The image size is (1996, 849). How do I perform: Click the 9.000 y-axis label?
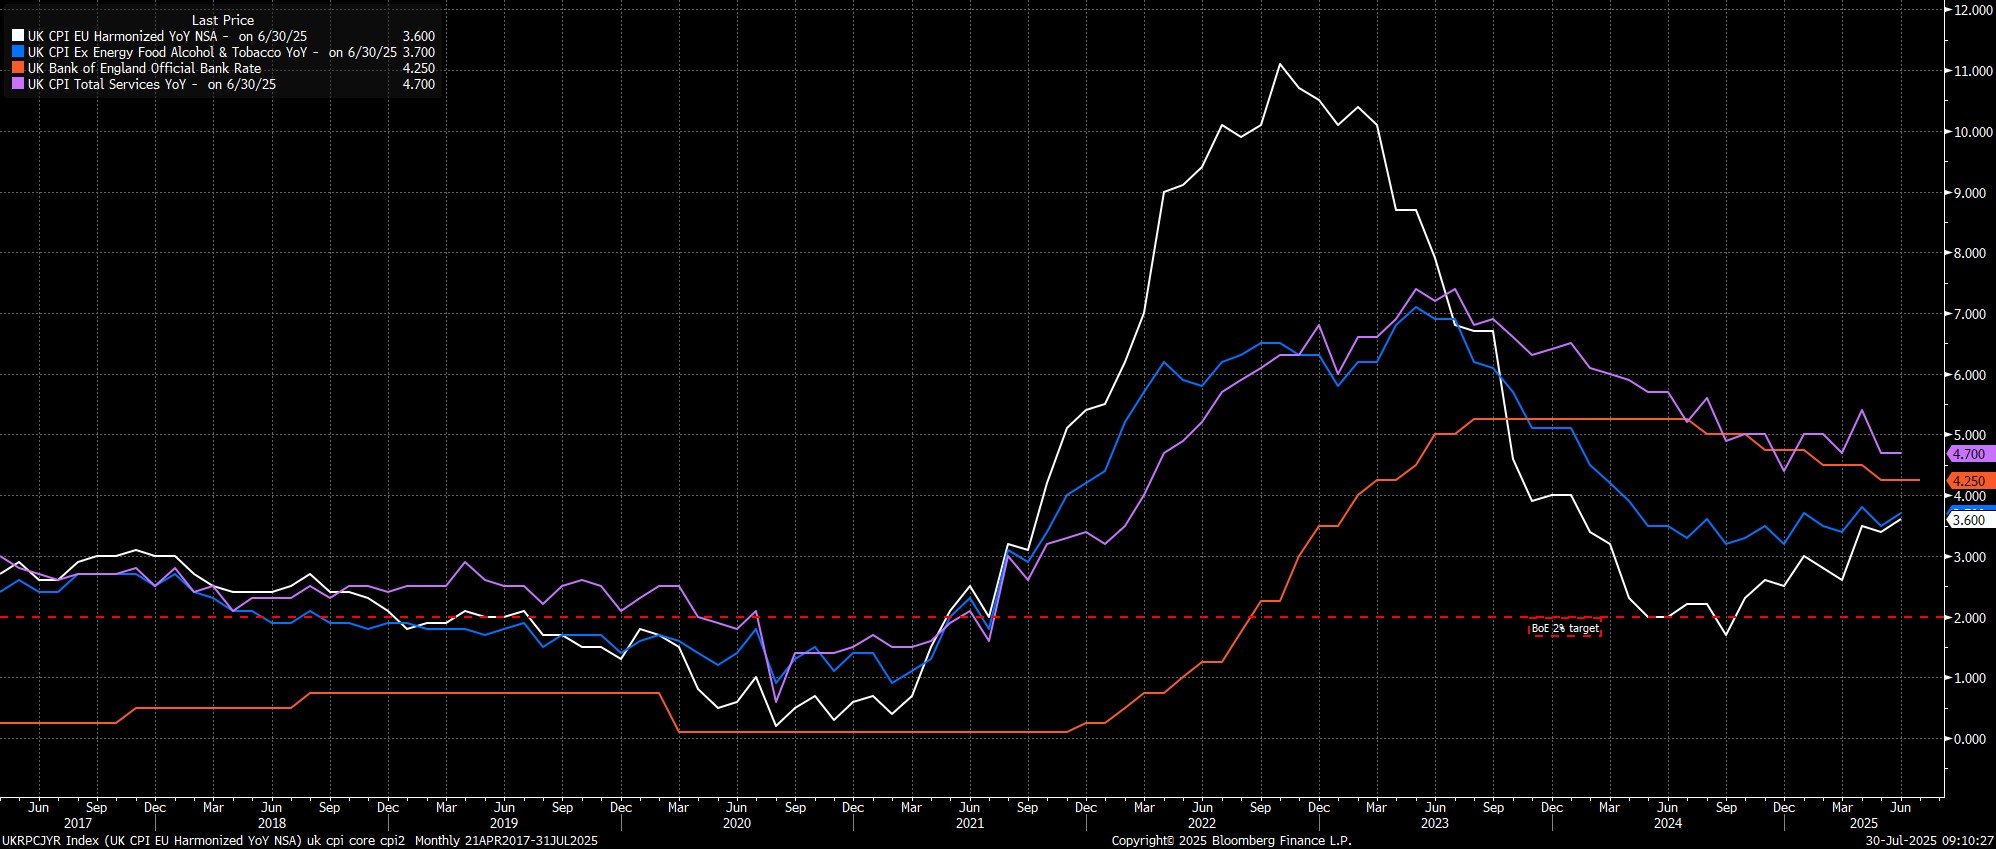coord(1969,193)
